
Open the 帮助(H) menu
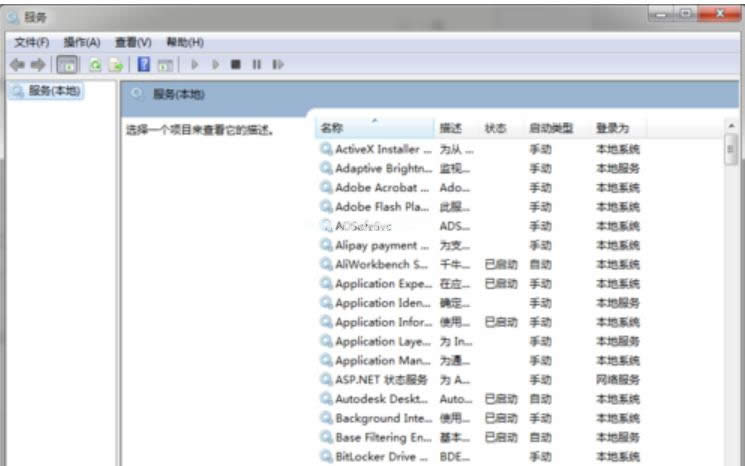[185, 42]
